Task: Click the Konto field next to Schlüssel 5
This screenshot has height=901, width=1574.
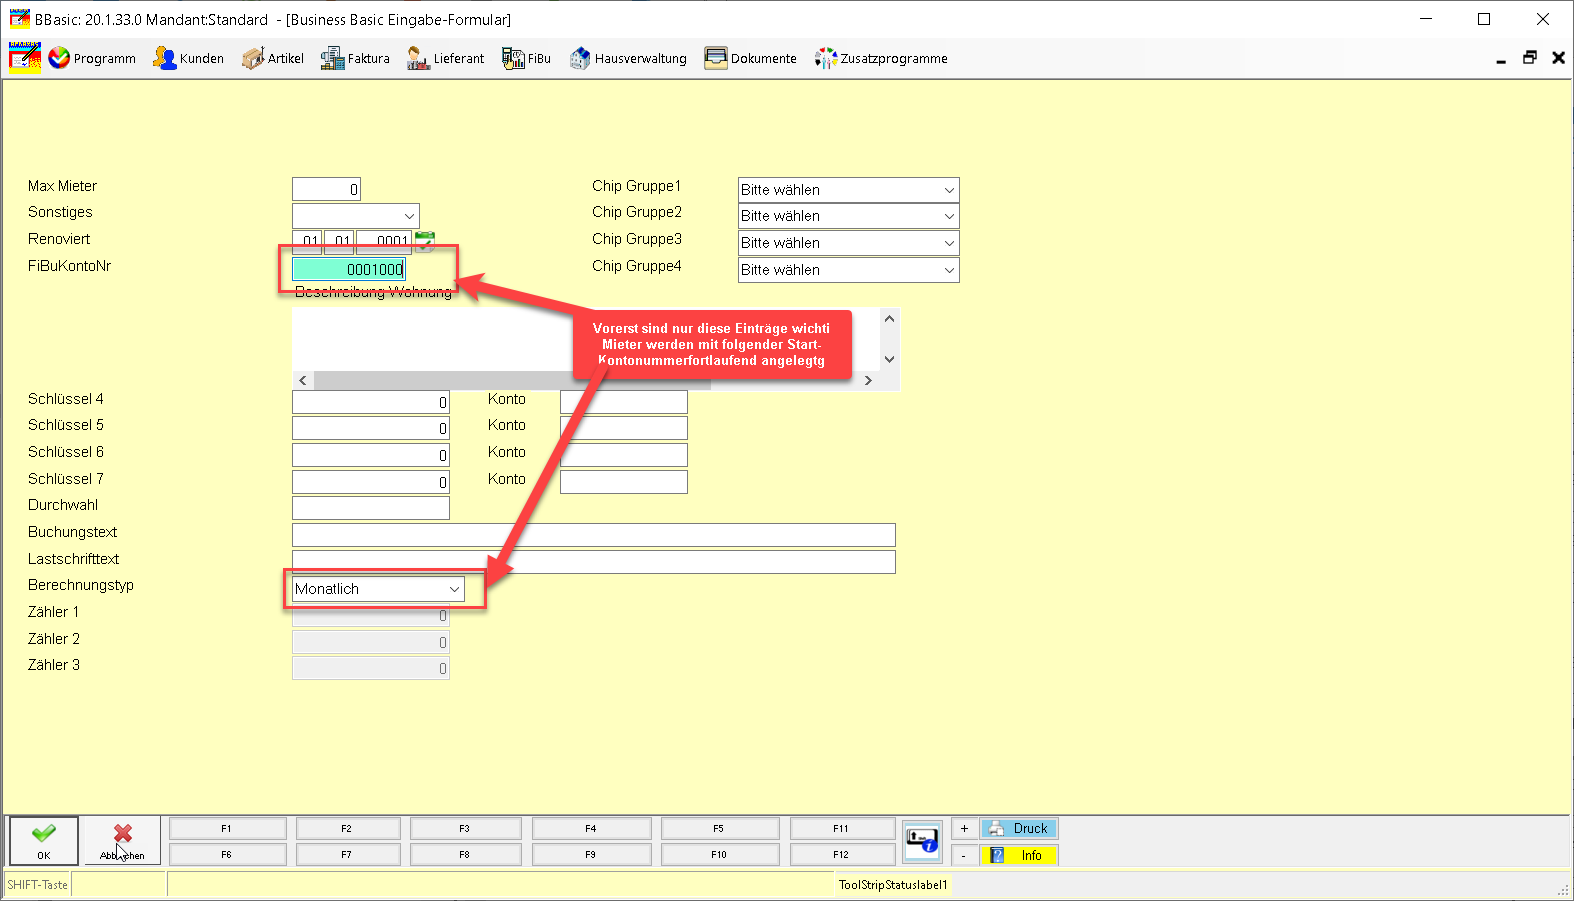Action: (624, 428)
